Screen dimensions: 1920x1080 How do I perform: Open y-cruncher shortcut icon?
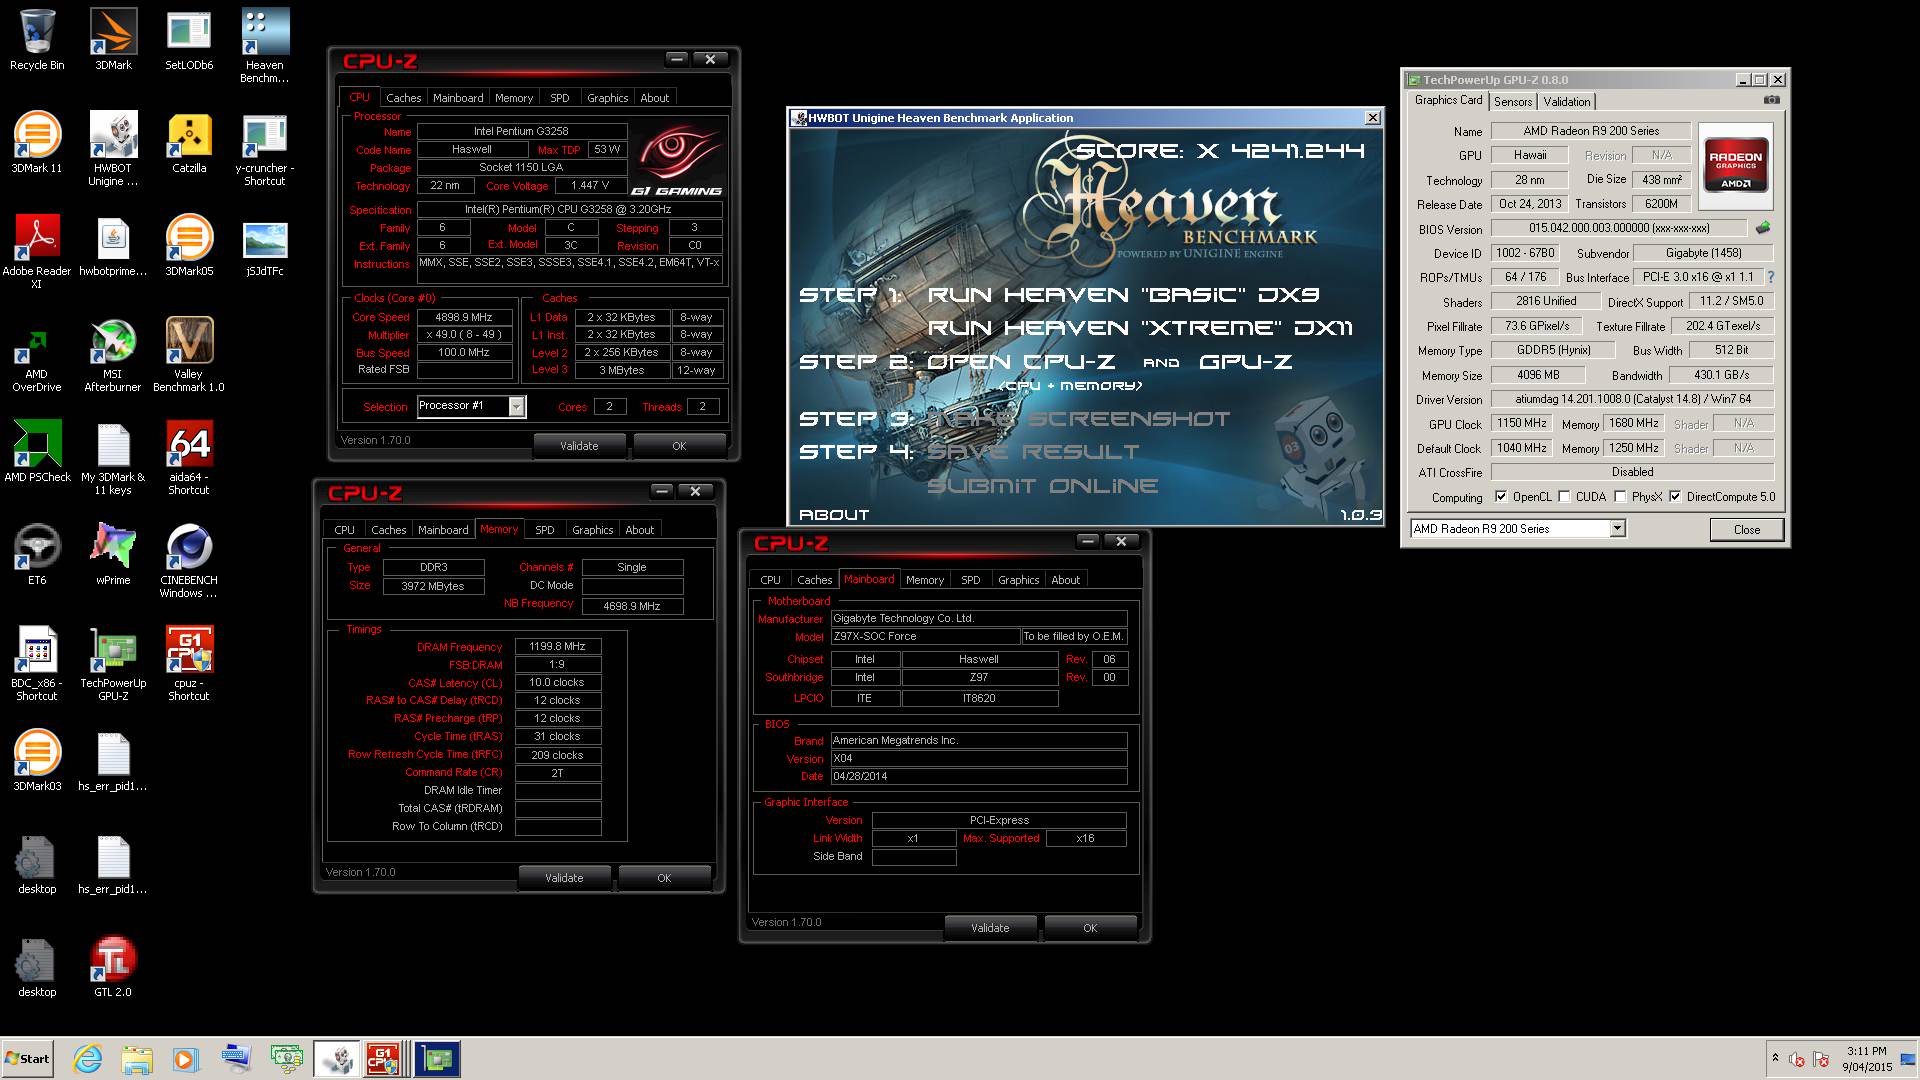265,149
